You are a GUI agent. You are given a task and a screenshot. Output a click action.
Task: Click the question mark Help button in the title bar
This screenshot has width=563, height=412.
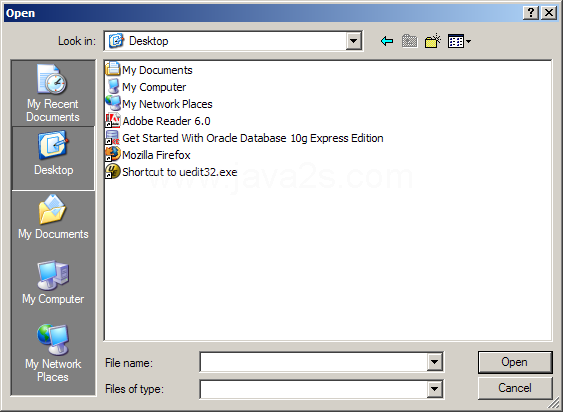tap(531, 13)
